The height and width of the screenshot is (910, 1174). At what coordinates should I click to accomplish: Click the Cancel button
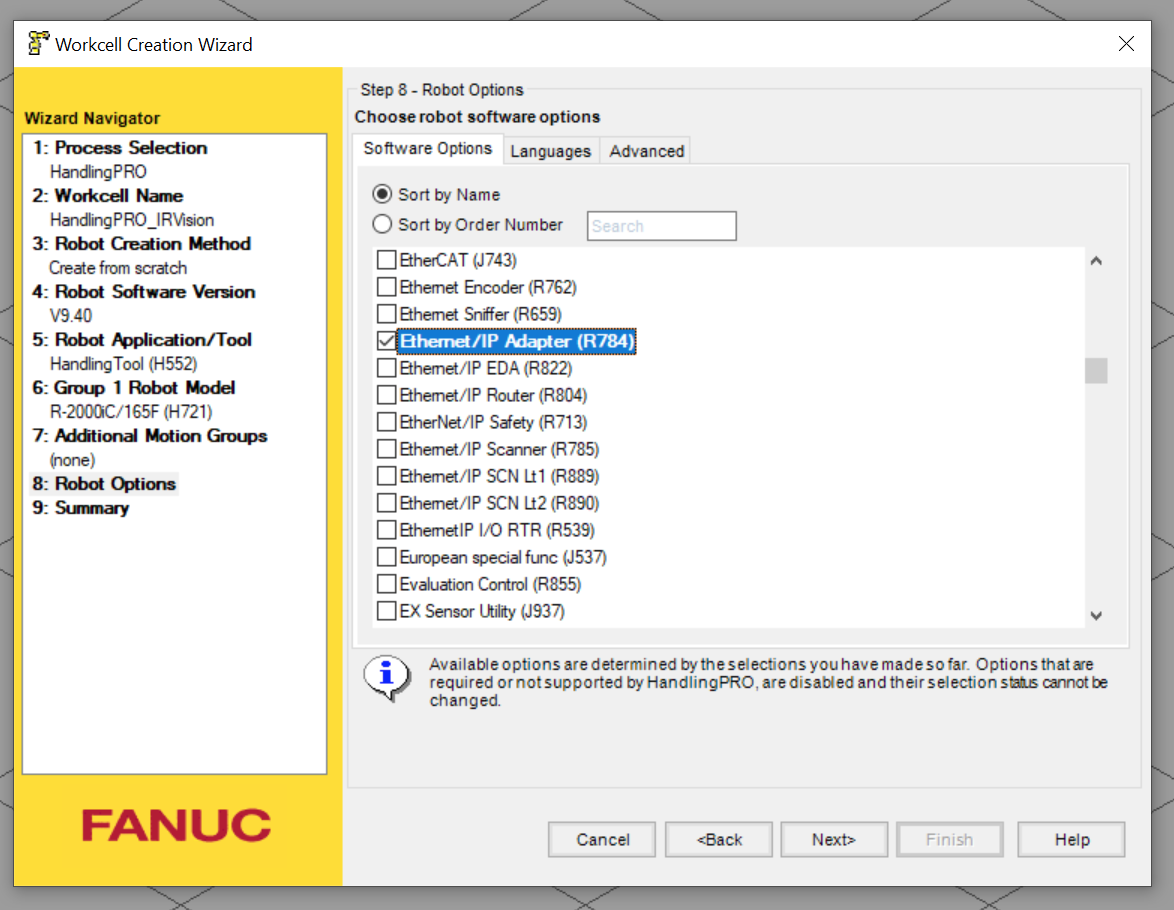[602, 840]
